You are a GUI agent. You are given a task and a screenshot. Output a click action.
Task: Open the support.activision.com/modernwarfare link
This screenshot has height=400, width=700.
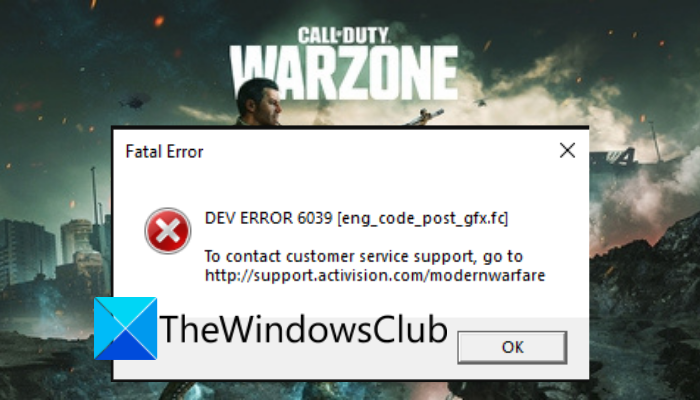pos(375,275)
